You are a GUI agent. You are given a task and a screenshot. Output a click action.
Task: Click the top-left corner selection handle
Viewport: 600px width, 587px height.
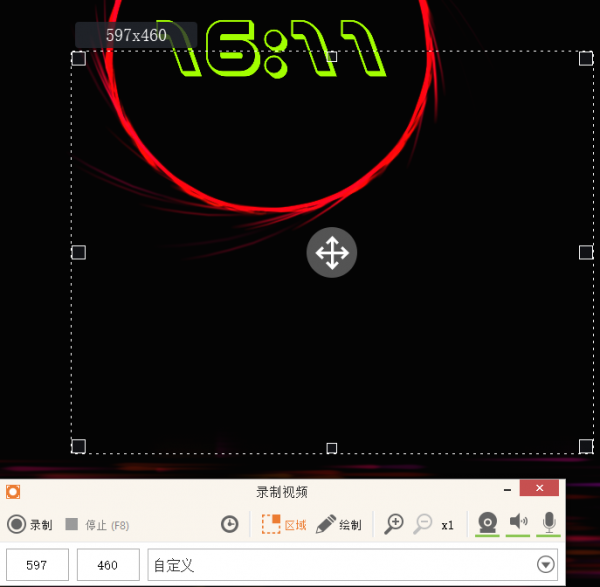point(78,59)
